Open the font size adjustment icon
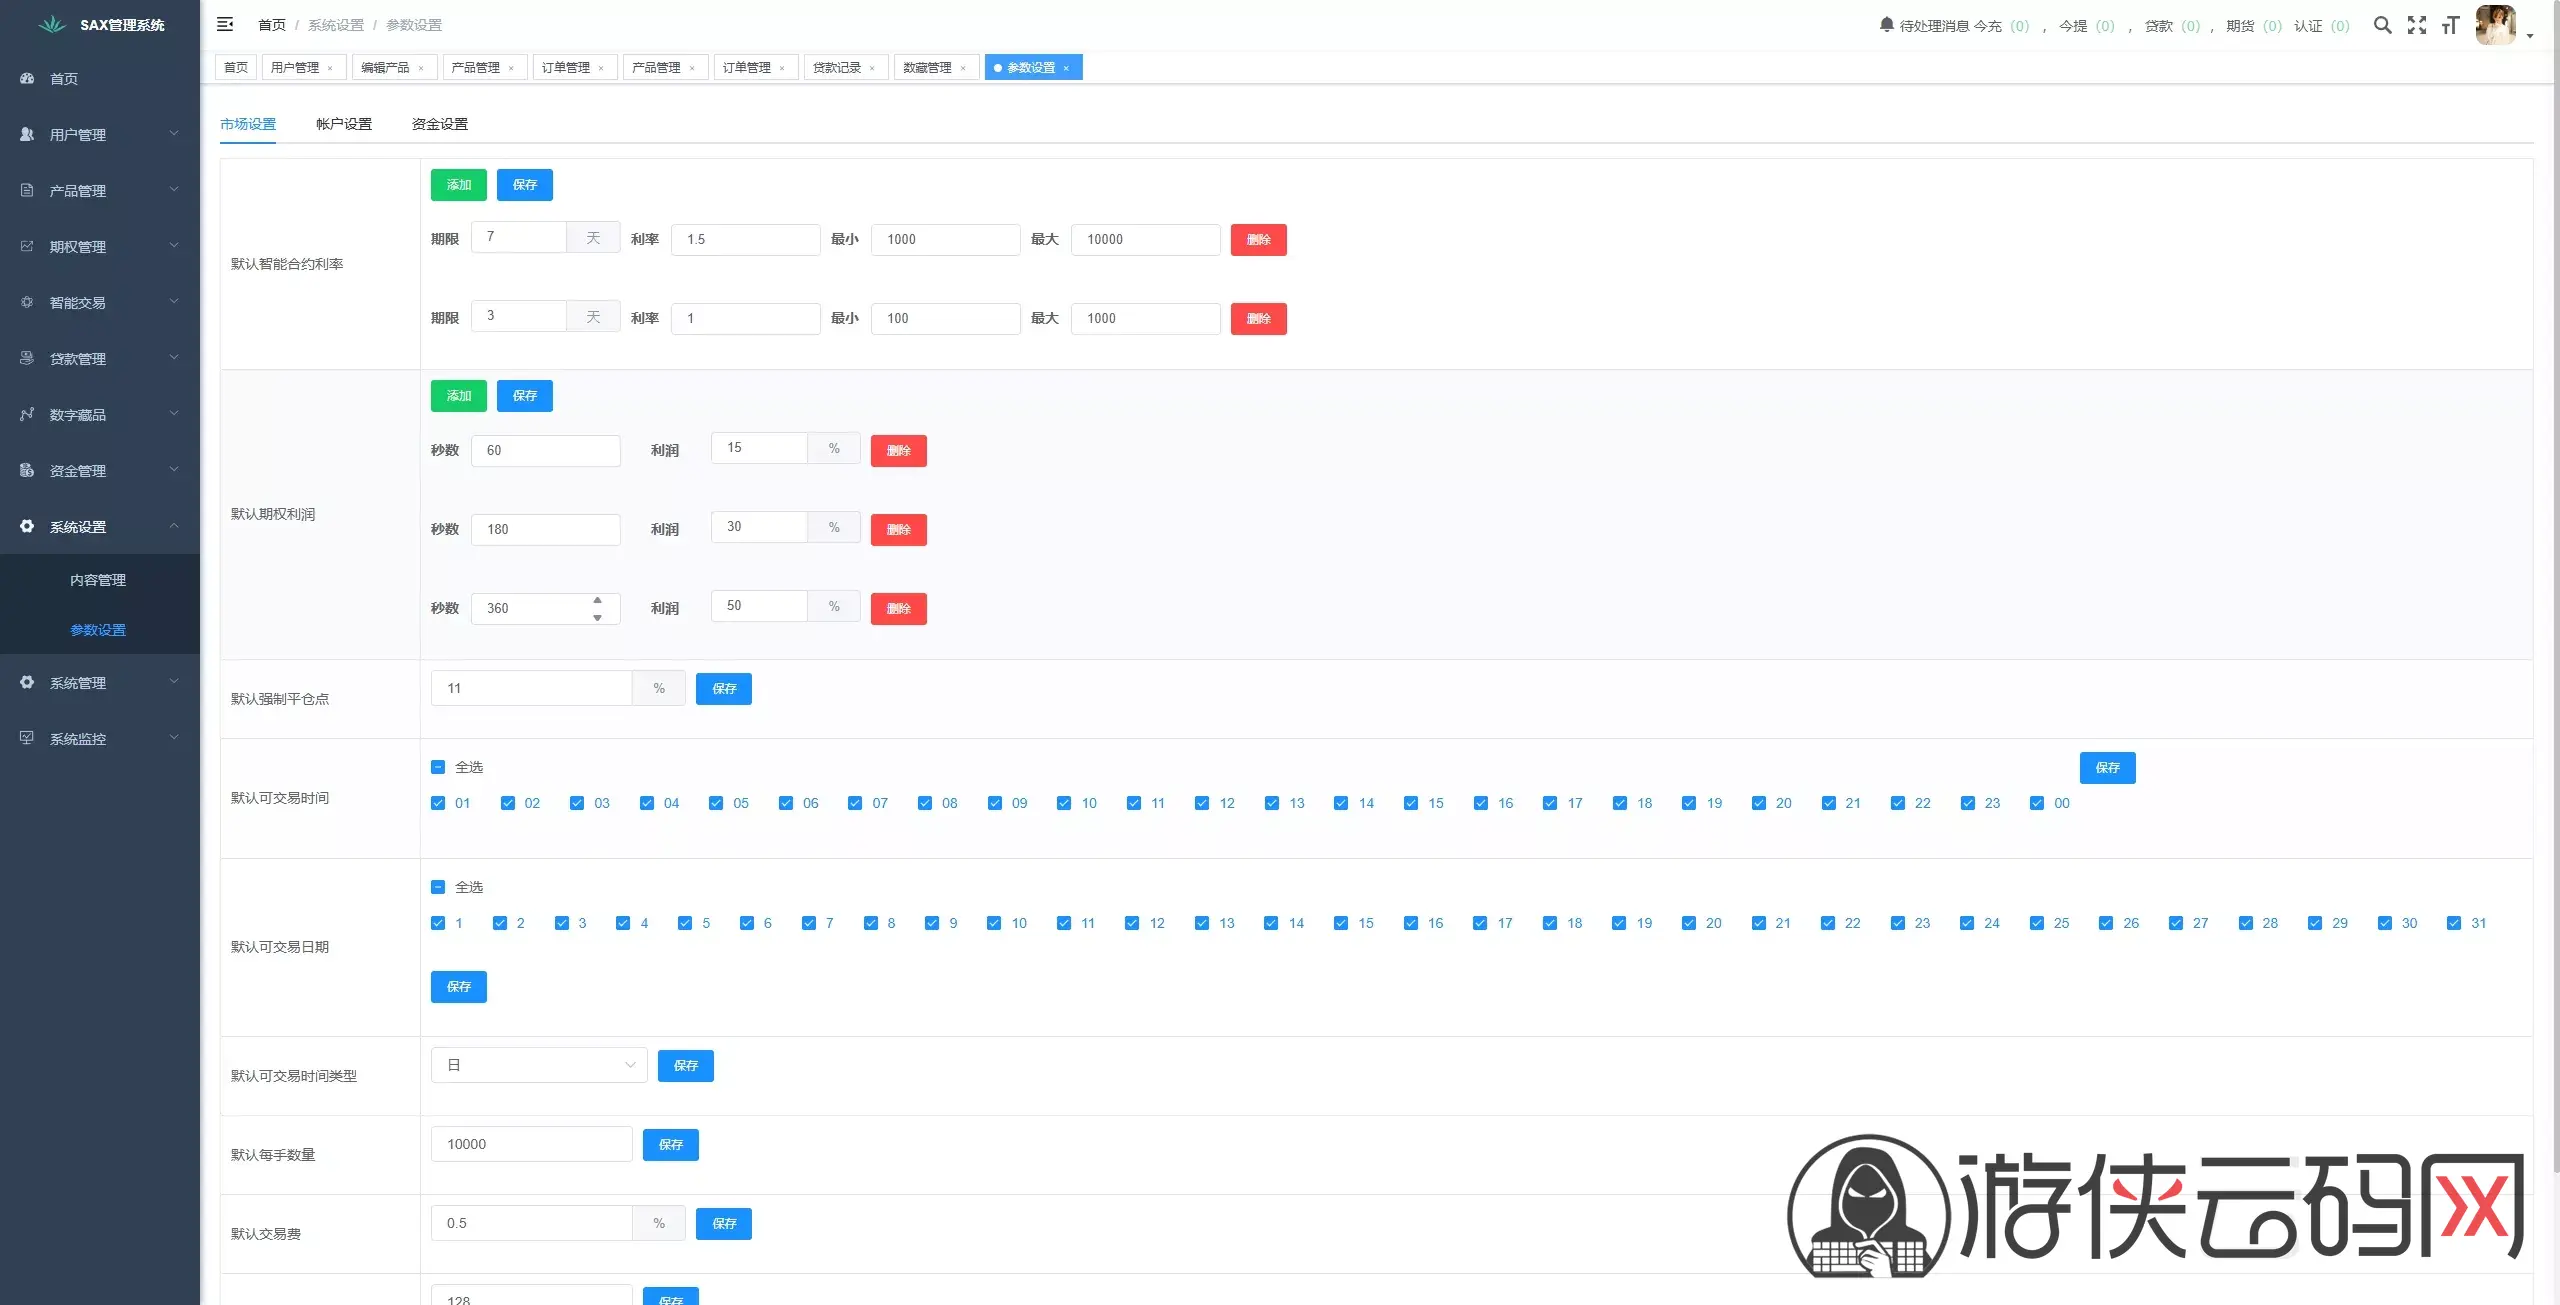The image size is (2560, 1305). coord(2450,25)
